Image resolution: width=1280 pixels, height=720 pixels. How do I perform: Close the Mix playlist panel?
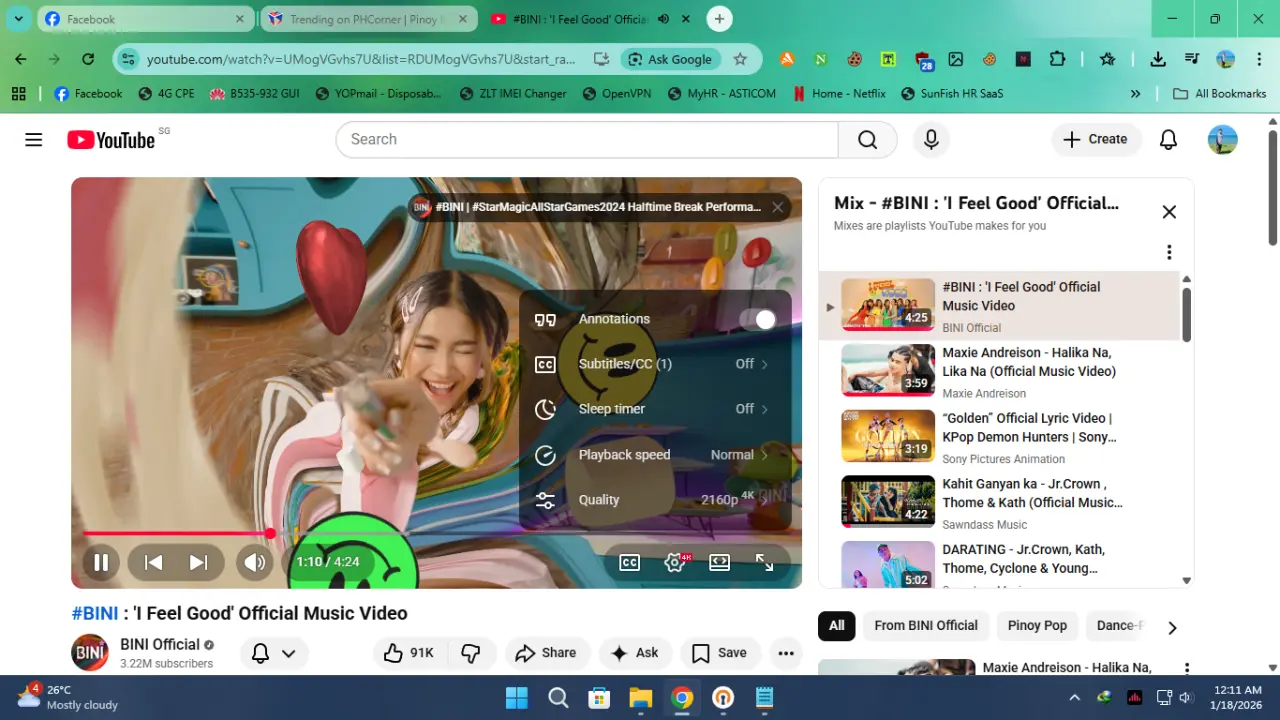[1169, 212]
